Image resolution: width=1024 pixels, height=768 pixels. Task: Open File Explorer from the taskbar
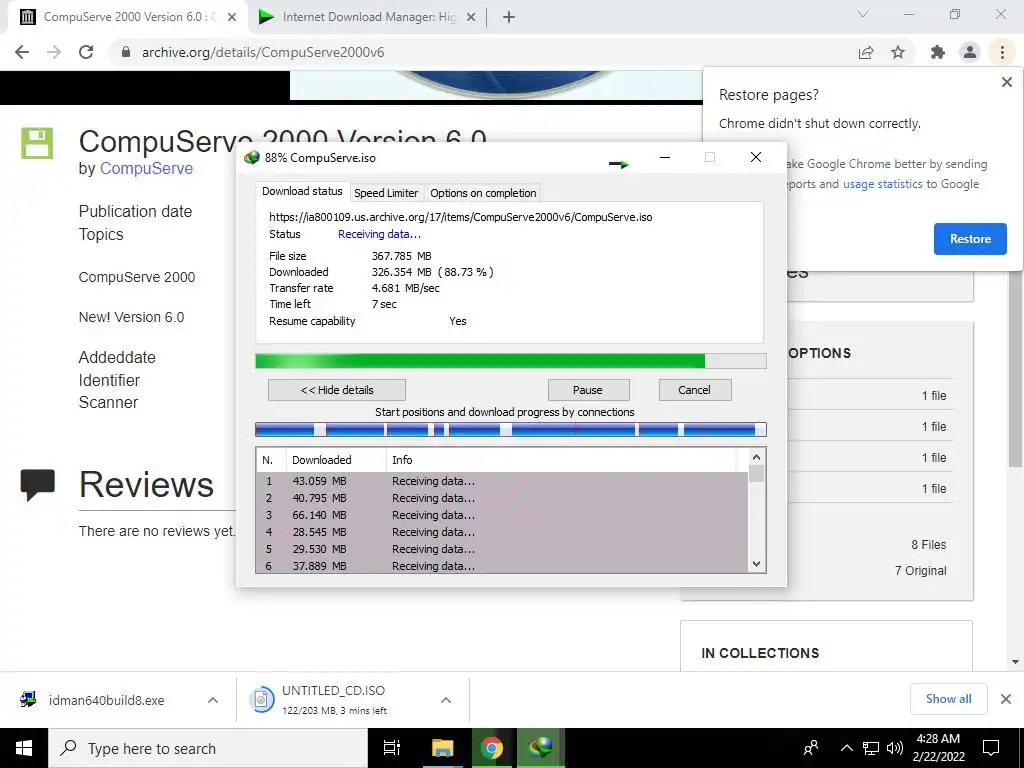coord(442,748)
